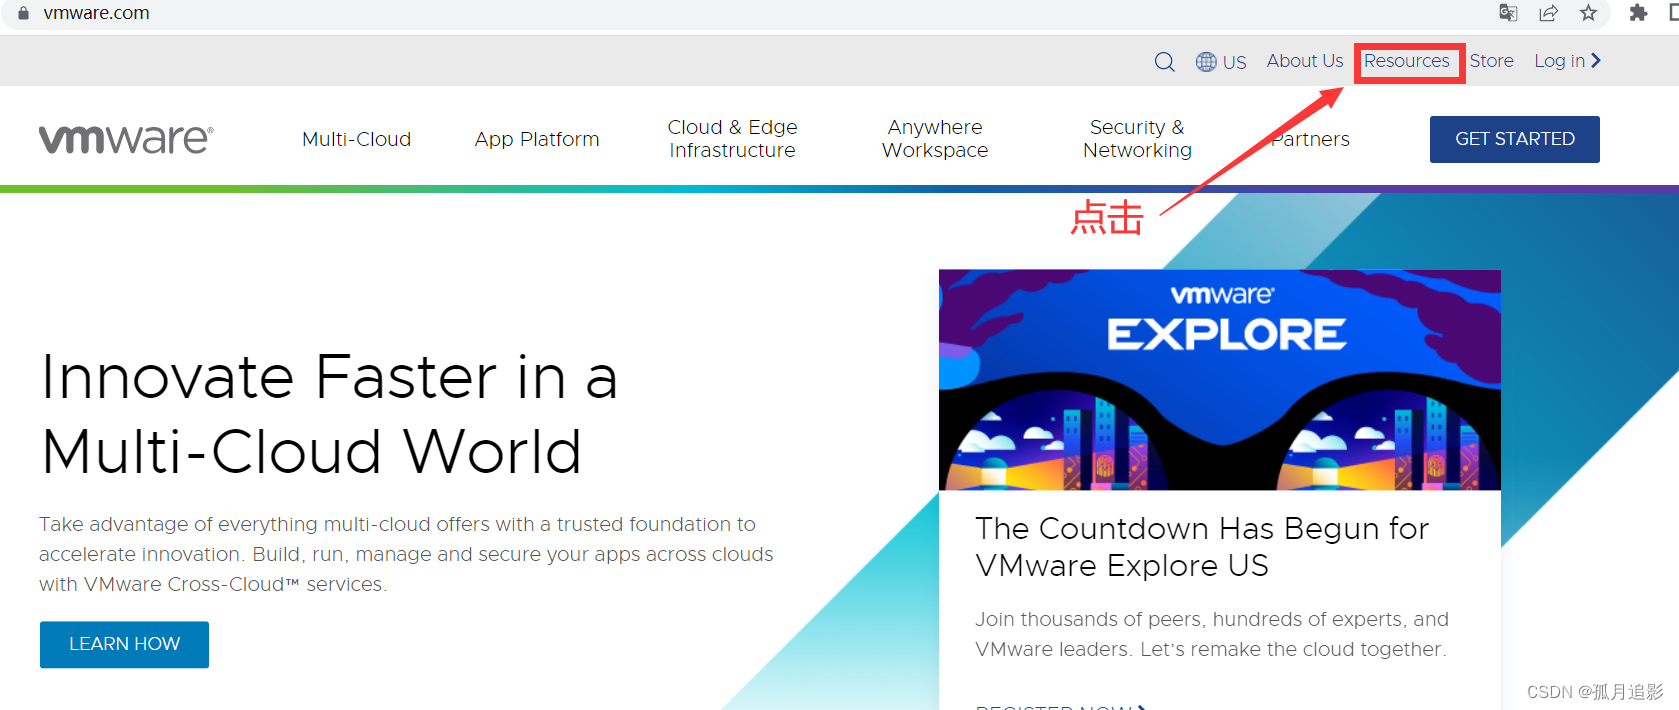The image size is (1679, 710).
Task: Open the Multi-Cloud menu
Action: click(357, 139)
